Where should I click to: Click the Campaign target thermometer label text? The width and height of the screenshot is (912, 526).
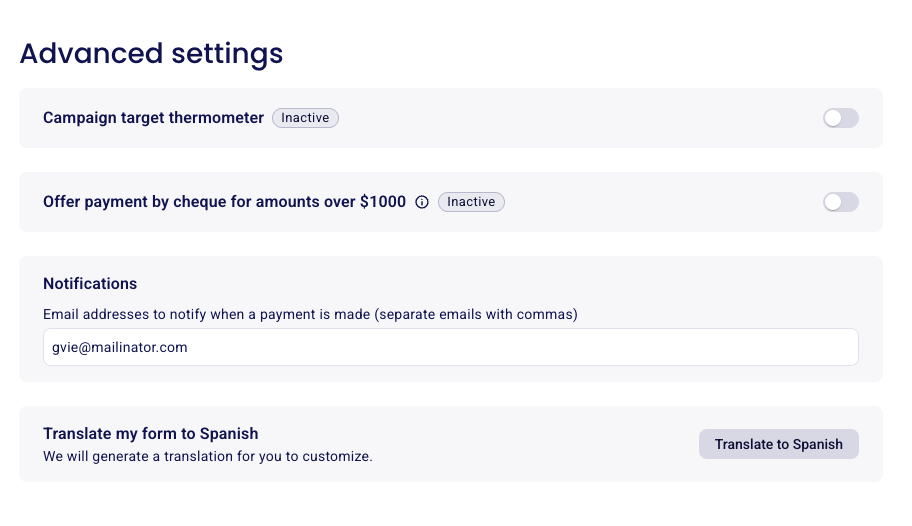point(154,118)
